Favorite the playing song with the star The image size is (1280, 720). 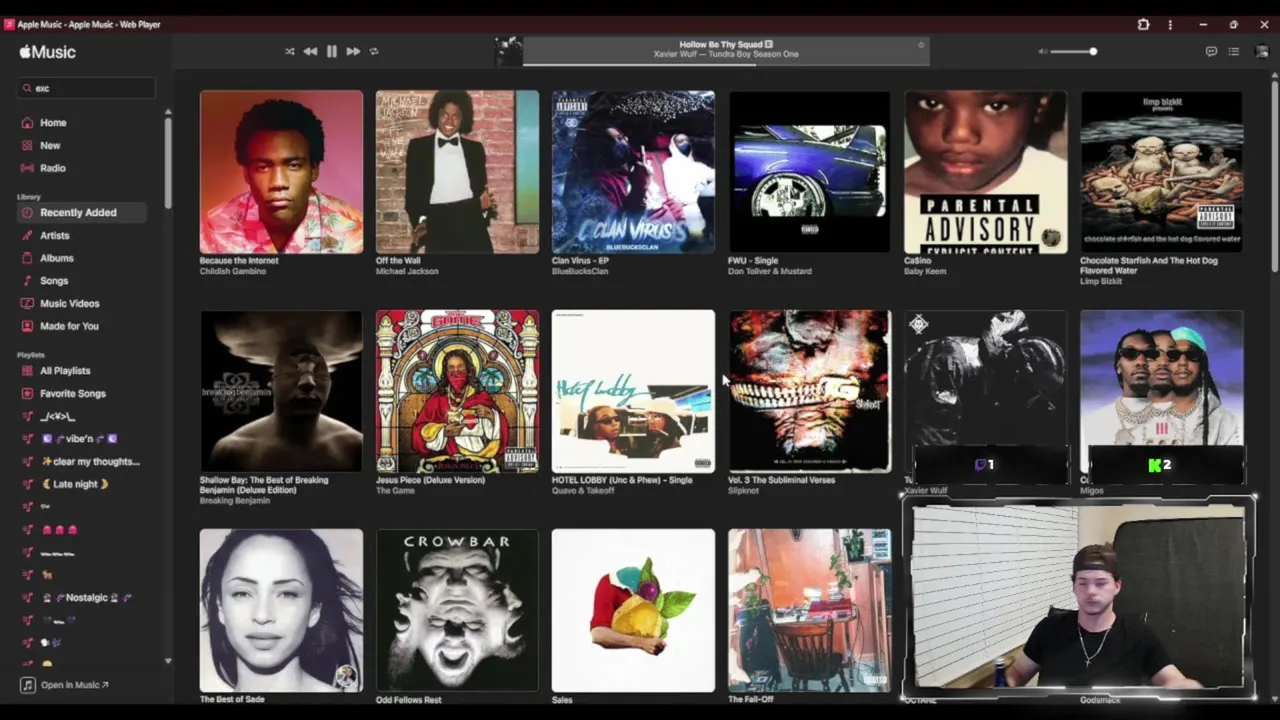921,45
